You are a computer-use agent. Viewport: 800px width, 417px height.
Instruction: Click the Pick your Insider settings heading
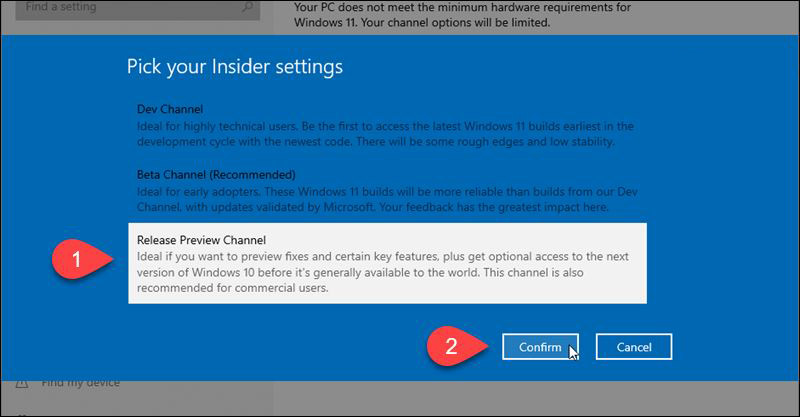[x=234, y=67]
